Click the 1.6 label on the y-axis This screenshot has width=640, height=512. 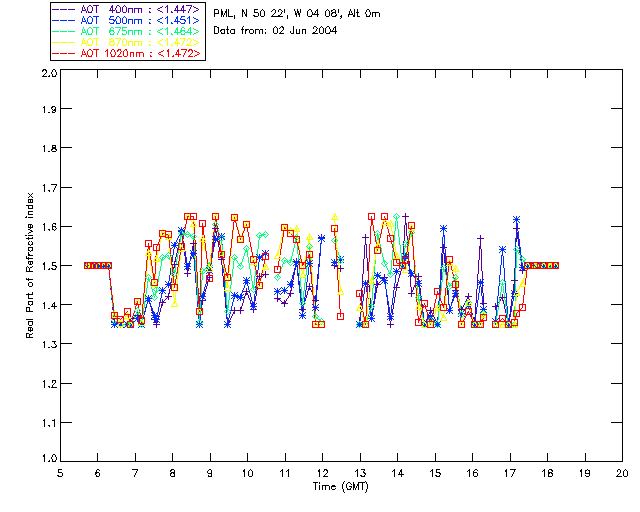[49, 227]
